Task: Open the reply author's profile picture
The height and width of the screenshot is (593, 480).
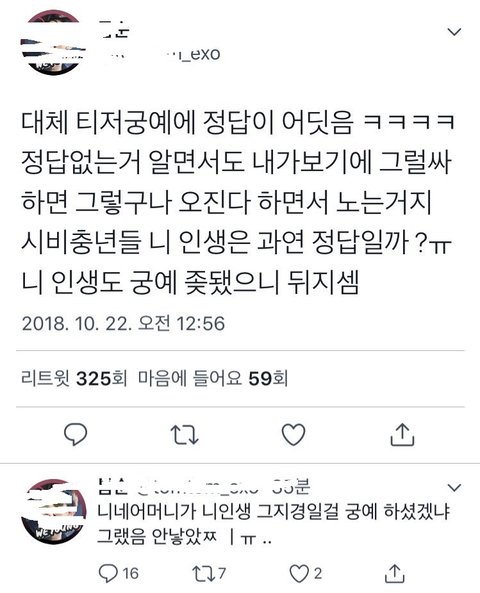Action: pyautogui.click(x=54, y=511)
